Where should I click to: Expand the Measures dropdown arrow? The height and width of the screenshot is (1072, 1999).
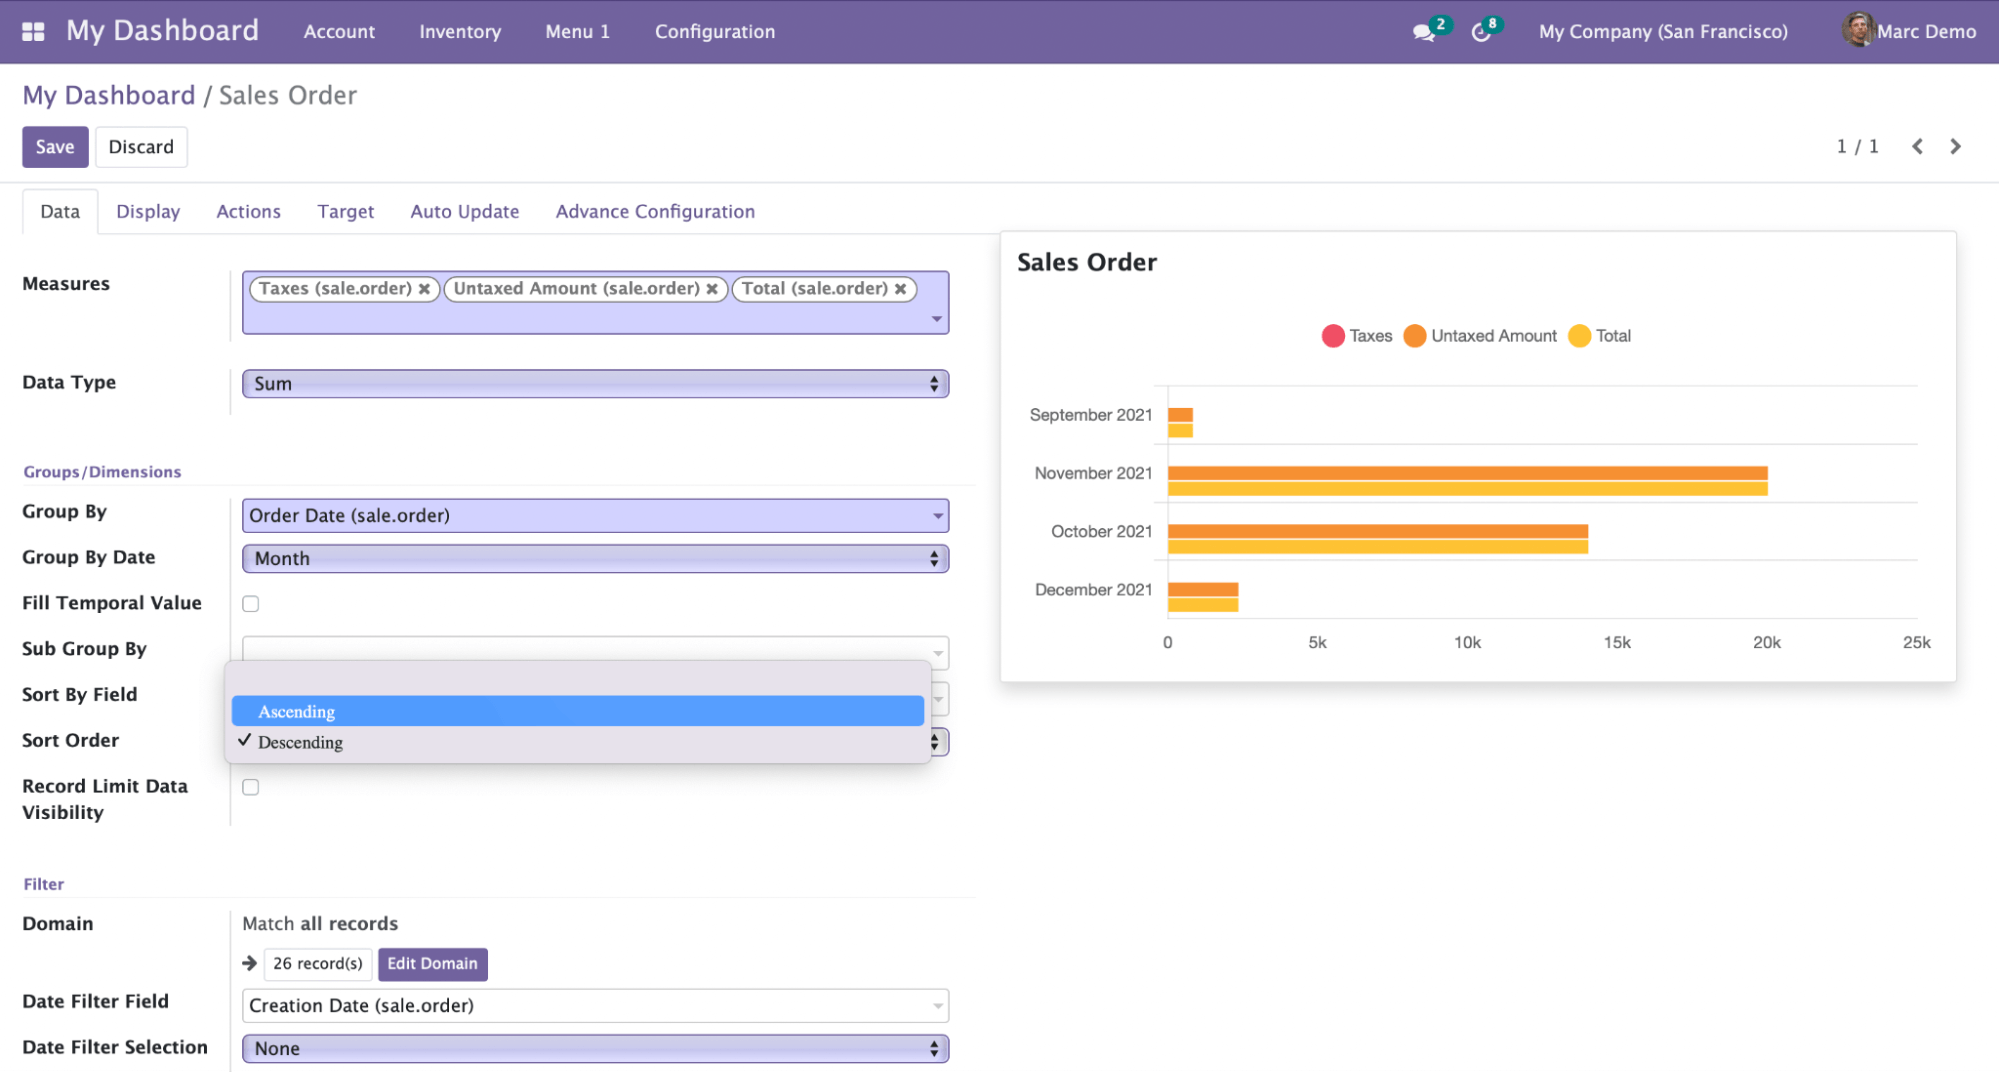click(x=937, y=319)
